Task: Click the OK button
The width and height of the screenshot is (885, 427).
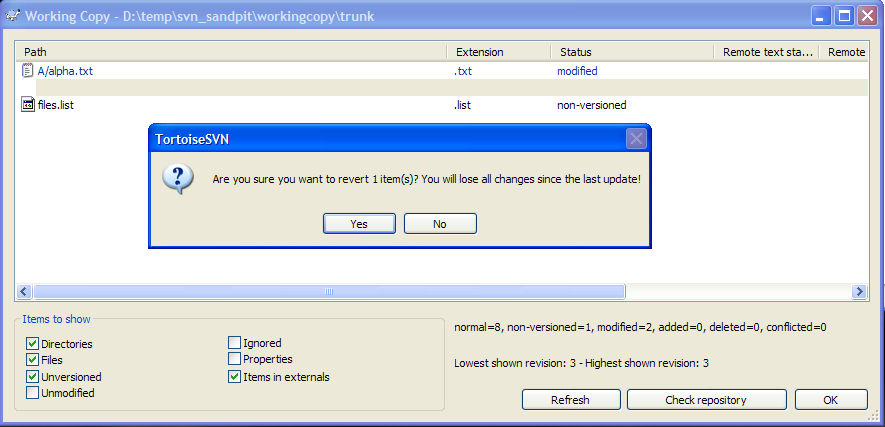Action: point(831,399)
